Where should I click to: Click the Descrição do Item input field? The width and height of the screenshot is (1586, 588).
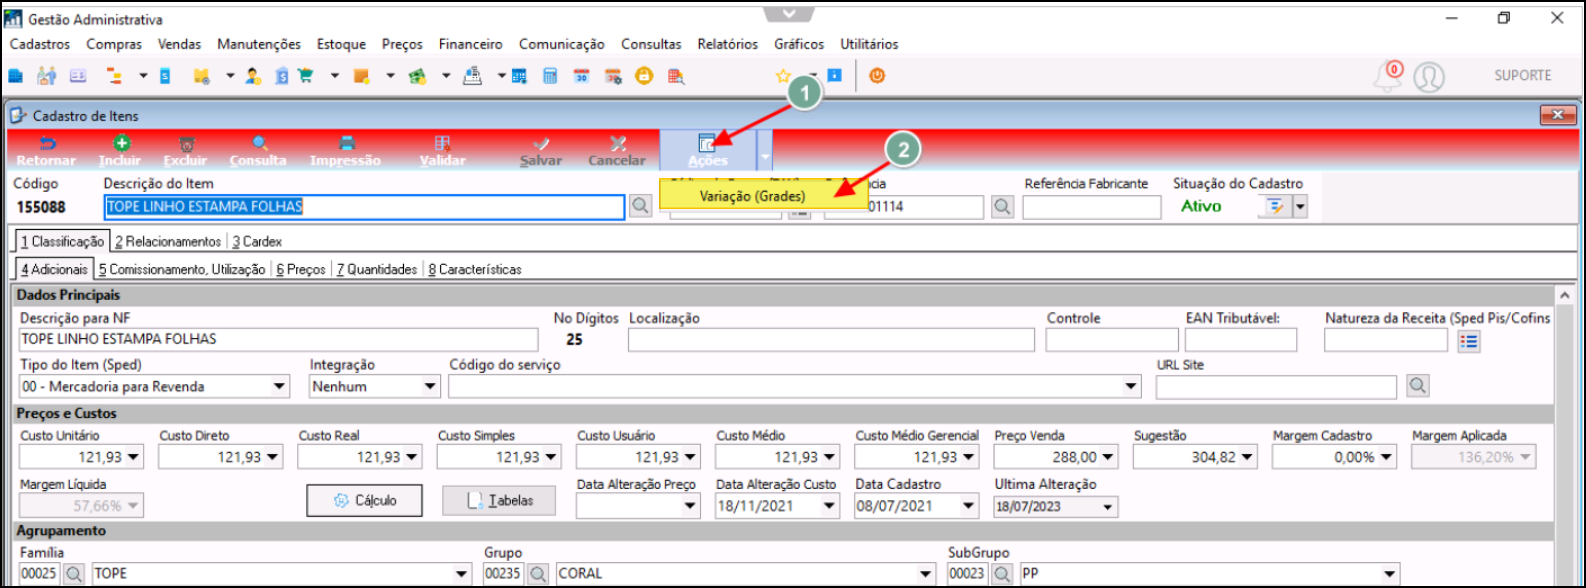[365, 207]
